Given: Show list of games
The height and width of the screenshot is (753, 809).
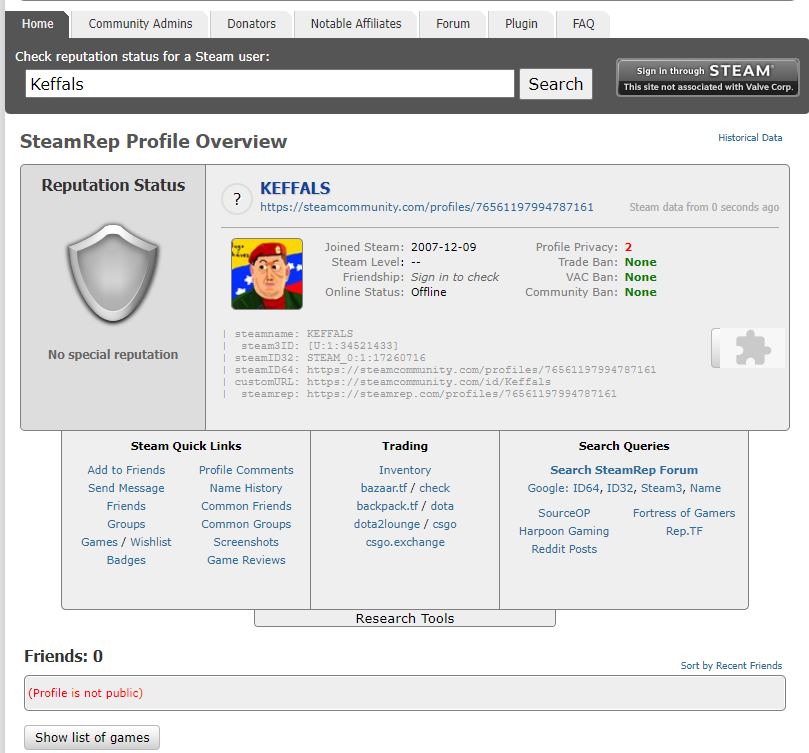Looking at the screenshot, I should (92, 737).
